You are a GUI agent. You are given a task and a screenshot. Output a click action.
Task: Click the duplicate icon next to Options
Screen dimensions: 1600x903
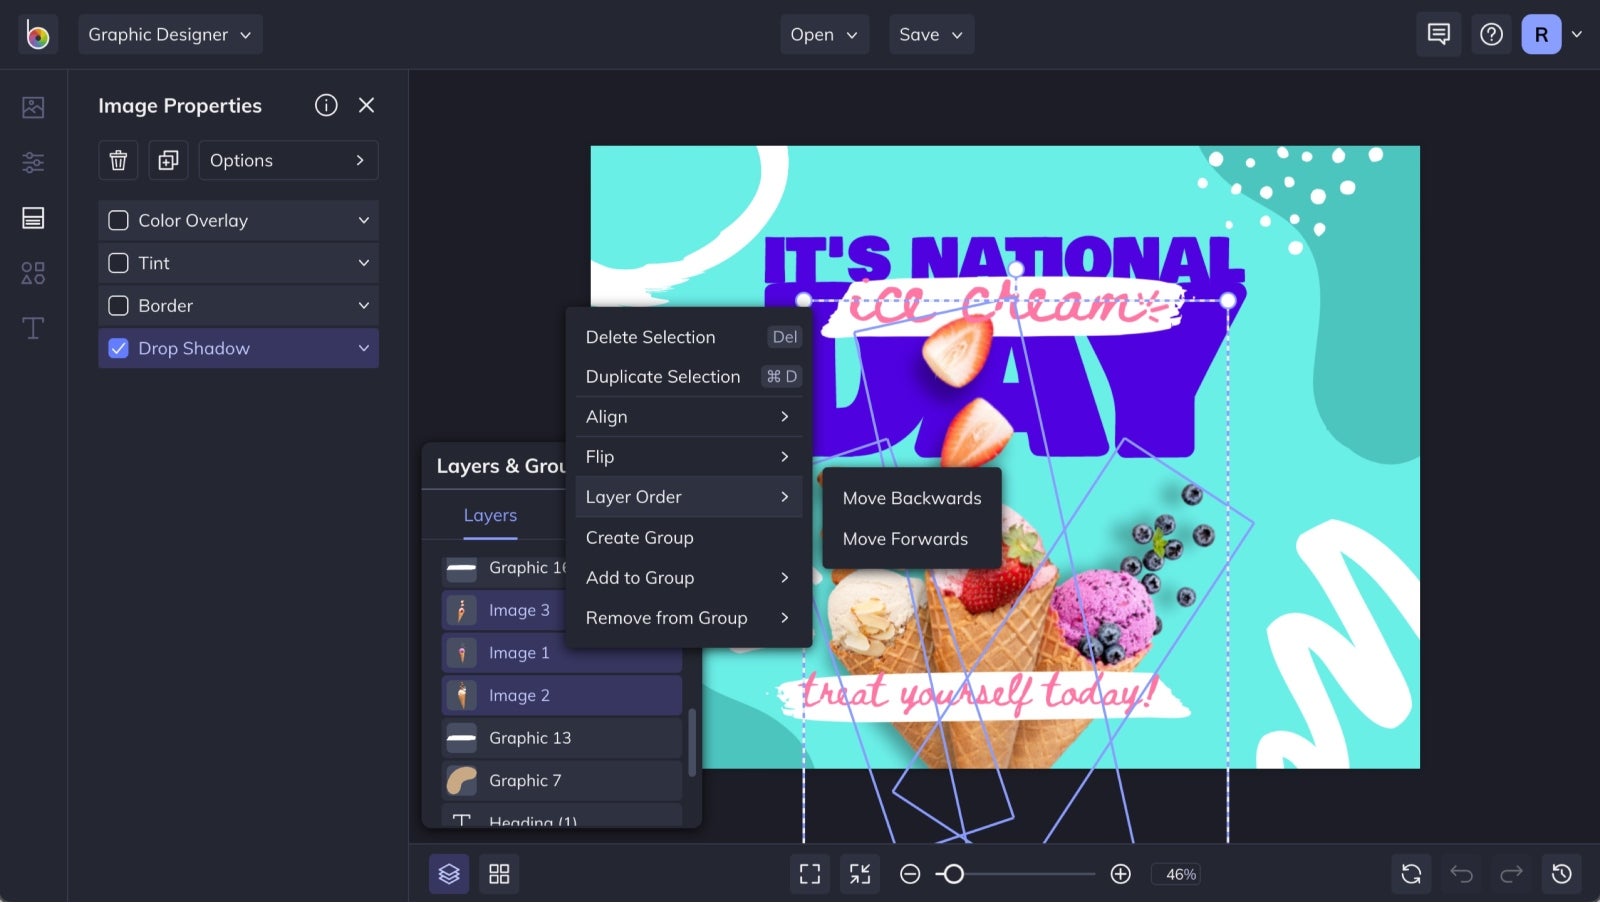(168, 160)
